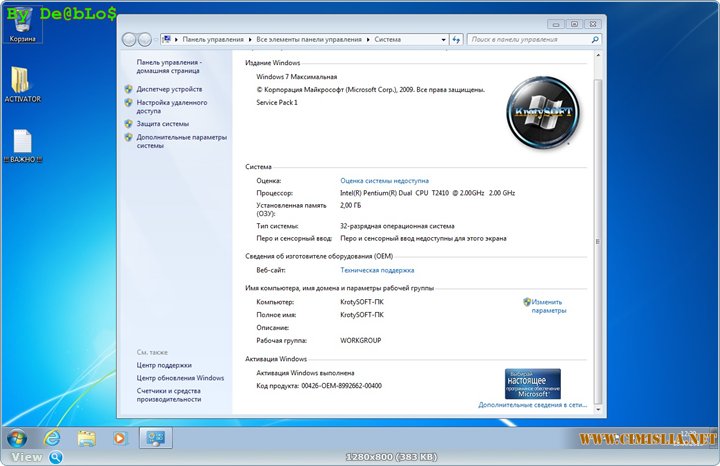Expand the Панель управления breadcrumb arrow
The image size is (720, 466).
pyautogui.click(x=250, y=39)
